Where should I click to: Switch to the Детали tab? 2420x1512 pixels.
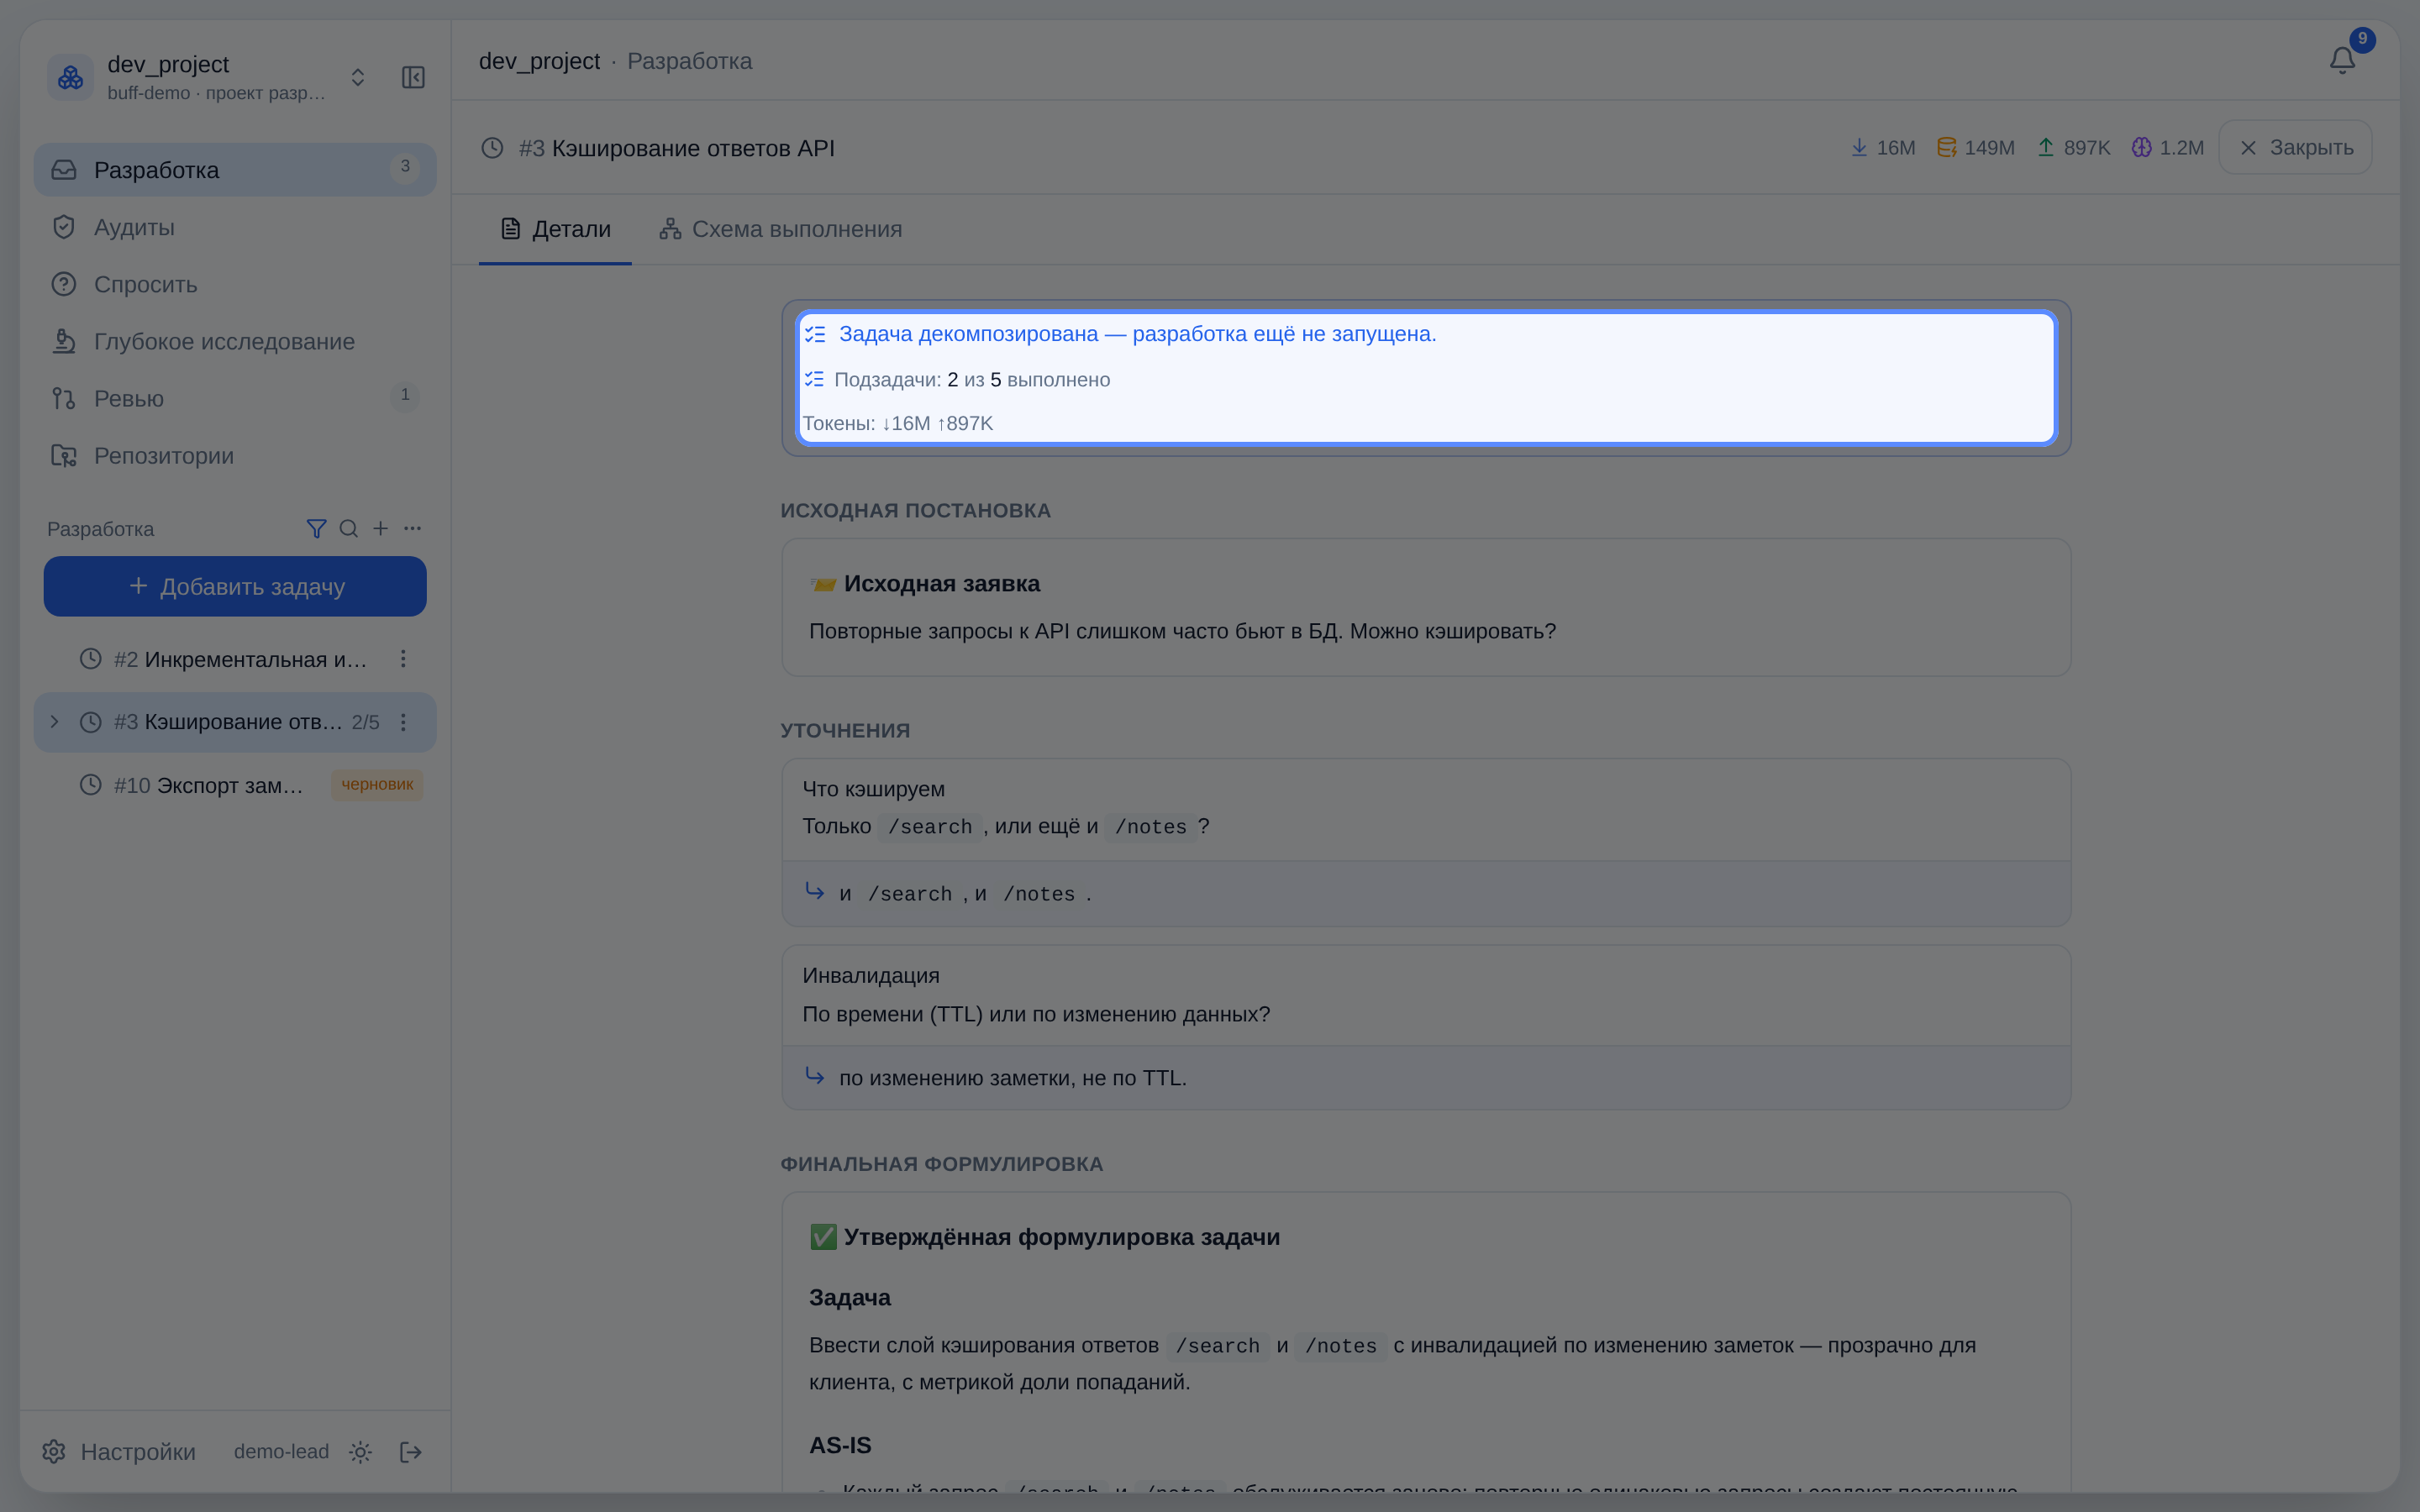tap(555, 229)
